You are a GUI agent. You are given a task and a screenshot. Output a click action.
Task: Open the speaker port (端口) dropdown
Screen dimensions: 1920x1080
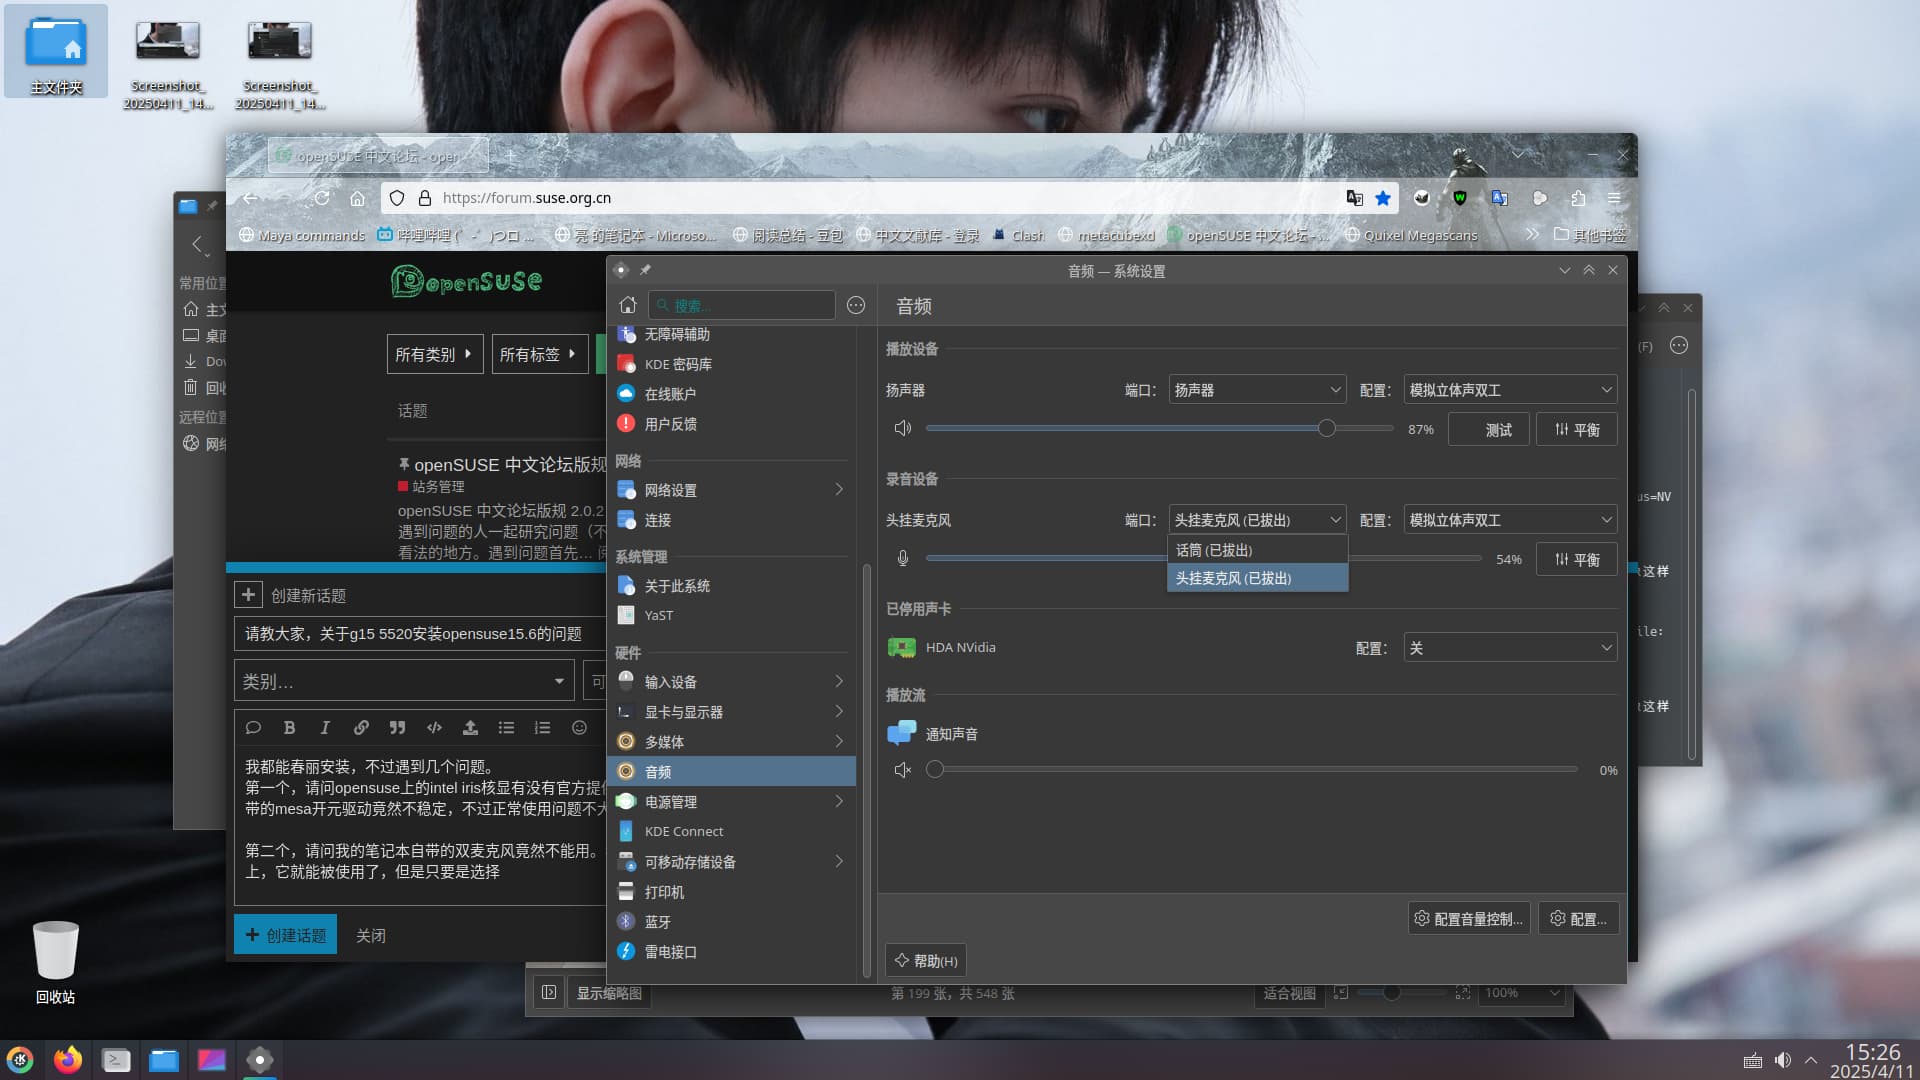(1257, 390)
